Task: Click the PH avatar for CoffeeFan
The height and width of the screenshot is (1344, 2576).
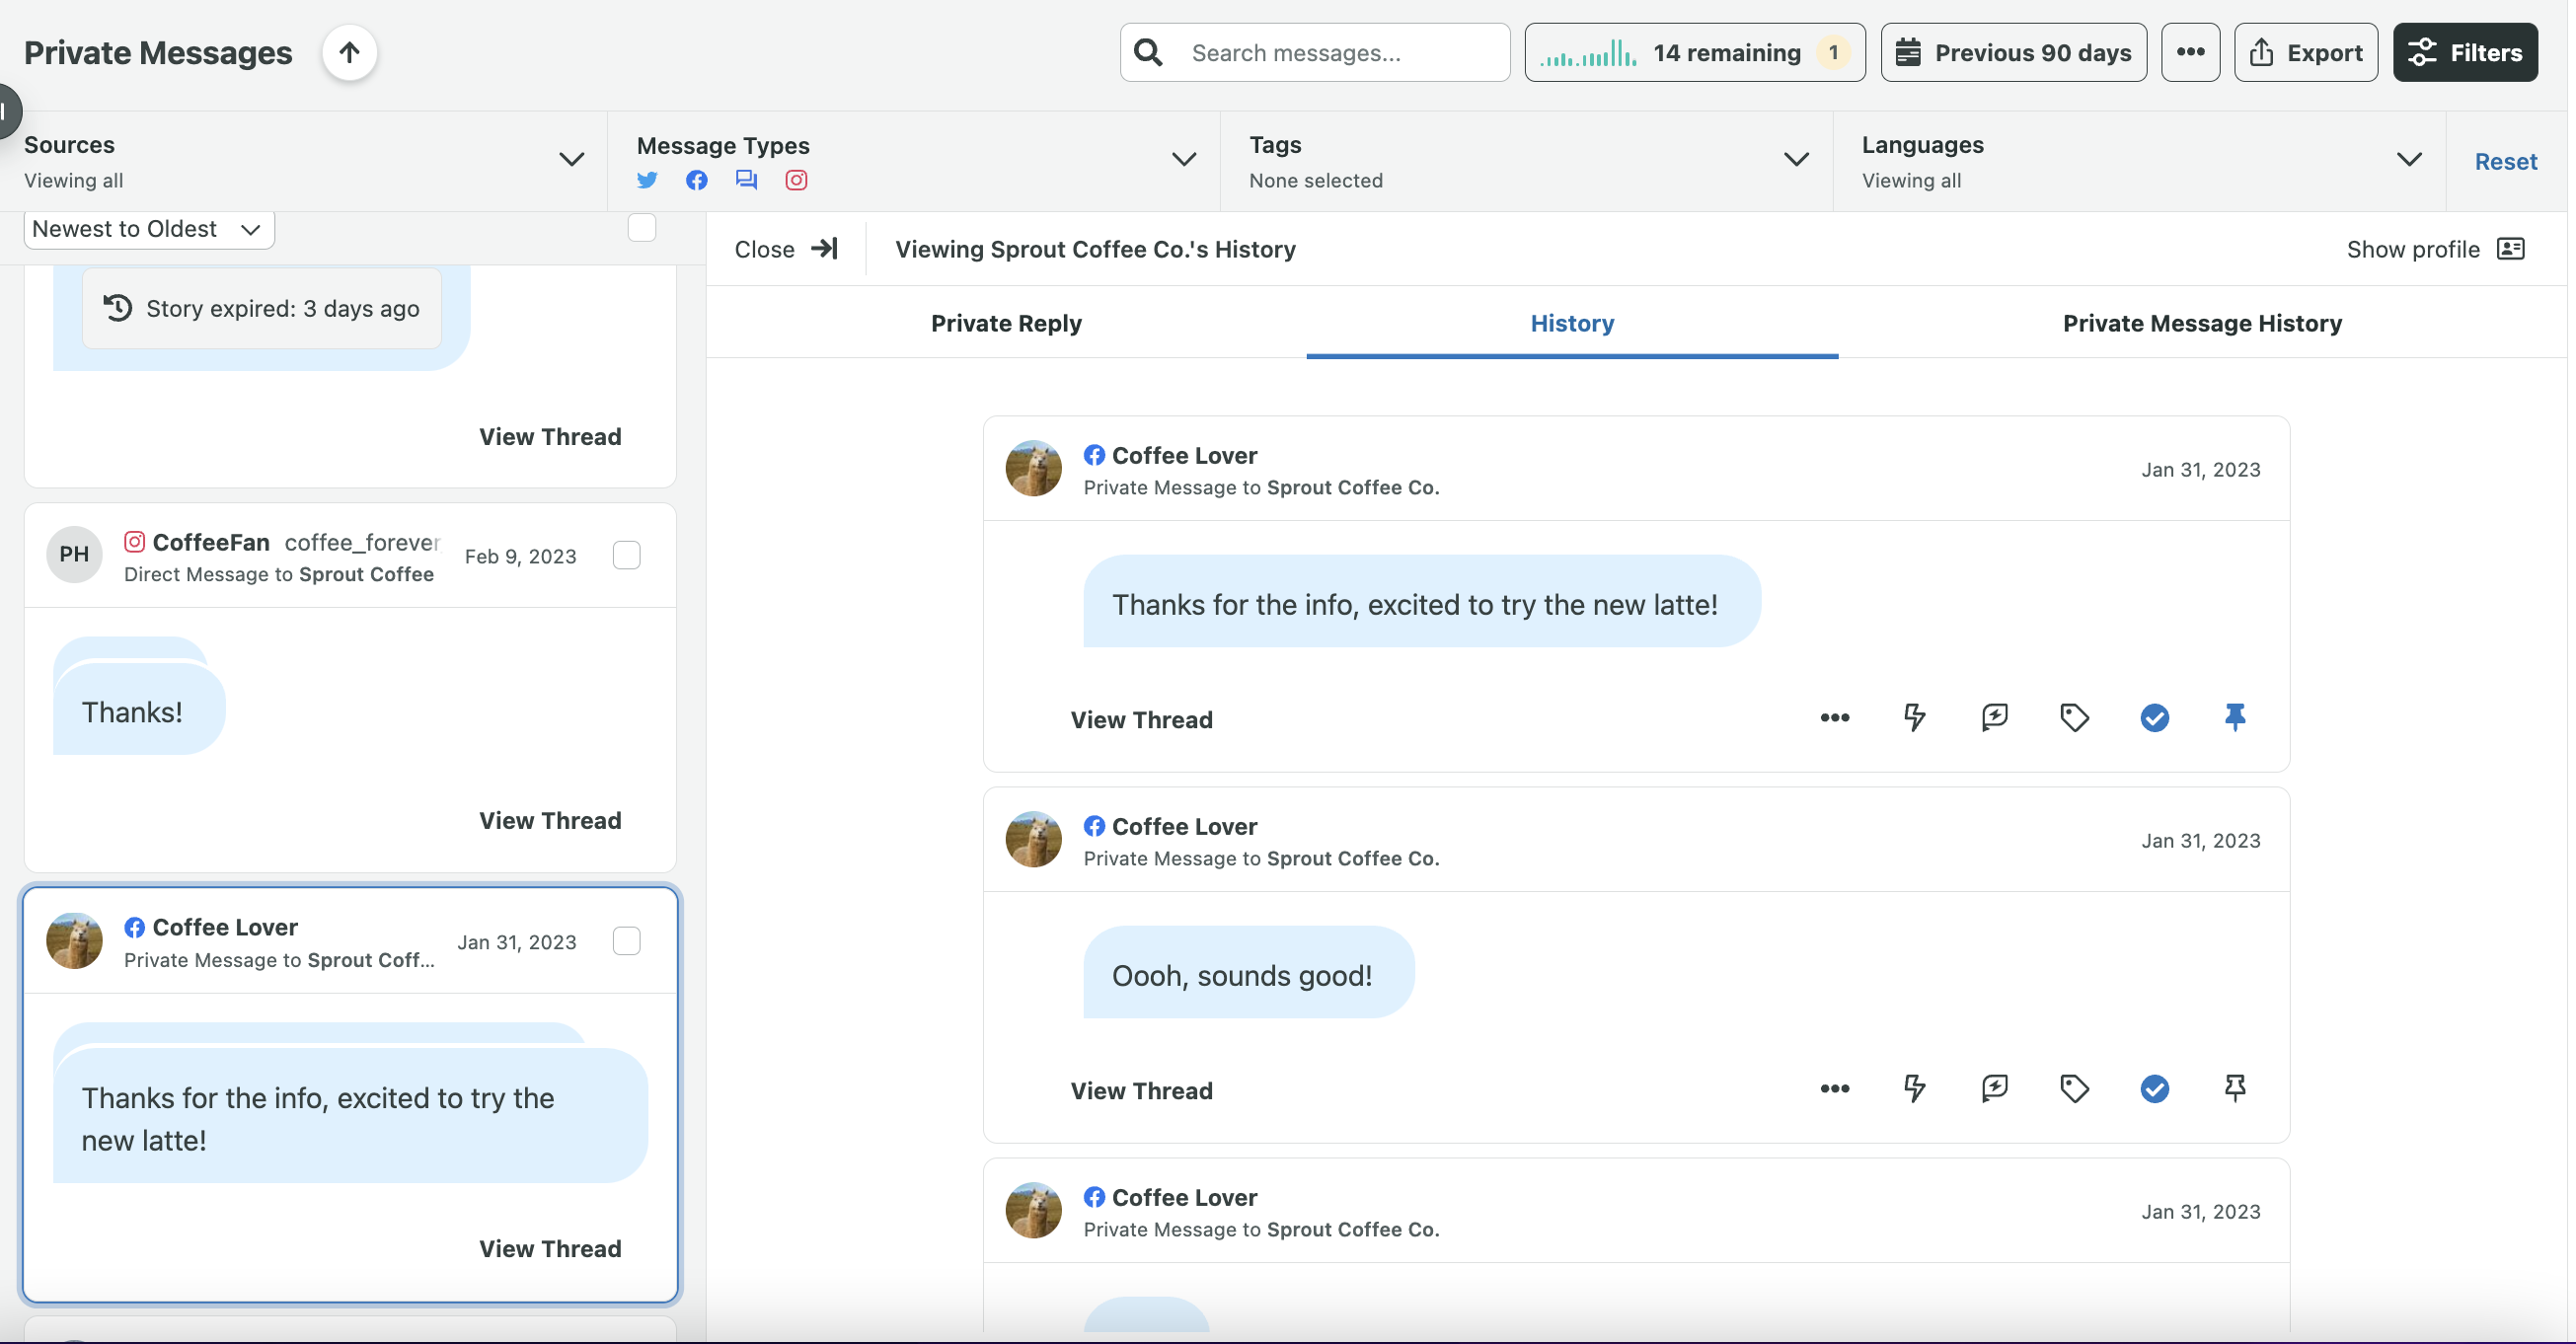Action: coord(74,554)
